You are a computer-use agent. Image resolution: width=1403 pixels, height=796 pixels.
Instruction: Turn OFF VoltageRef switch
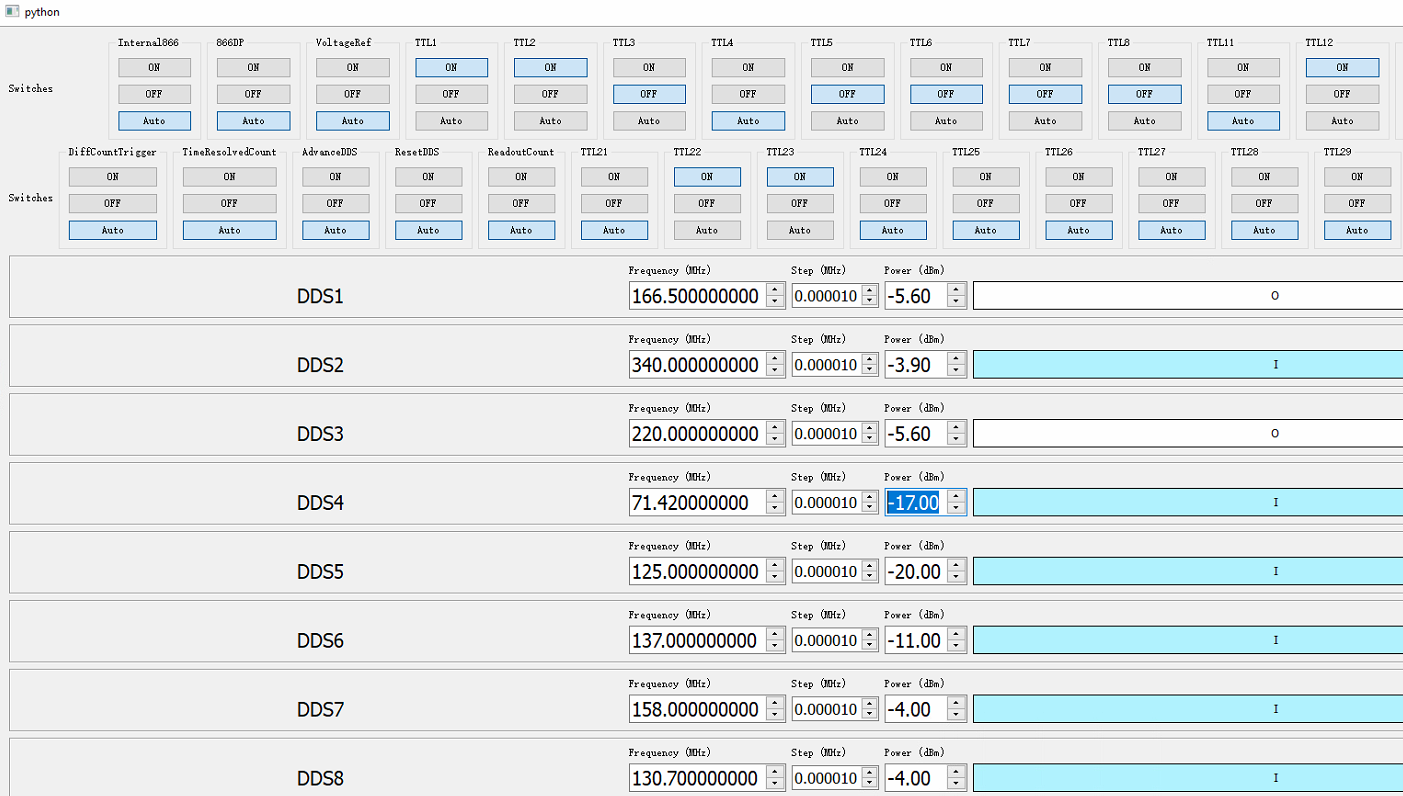pos(352,93)
